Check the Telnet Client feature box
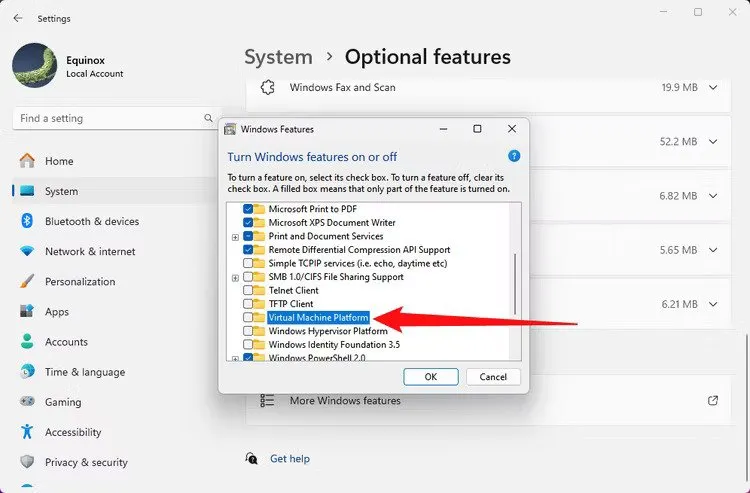This screenshot has height=493, width=750. (248, 290)
